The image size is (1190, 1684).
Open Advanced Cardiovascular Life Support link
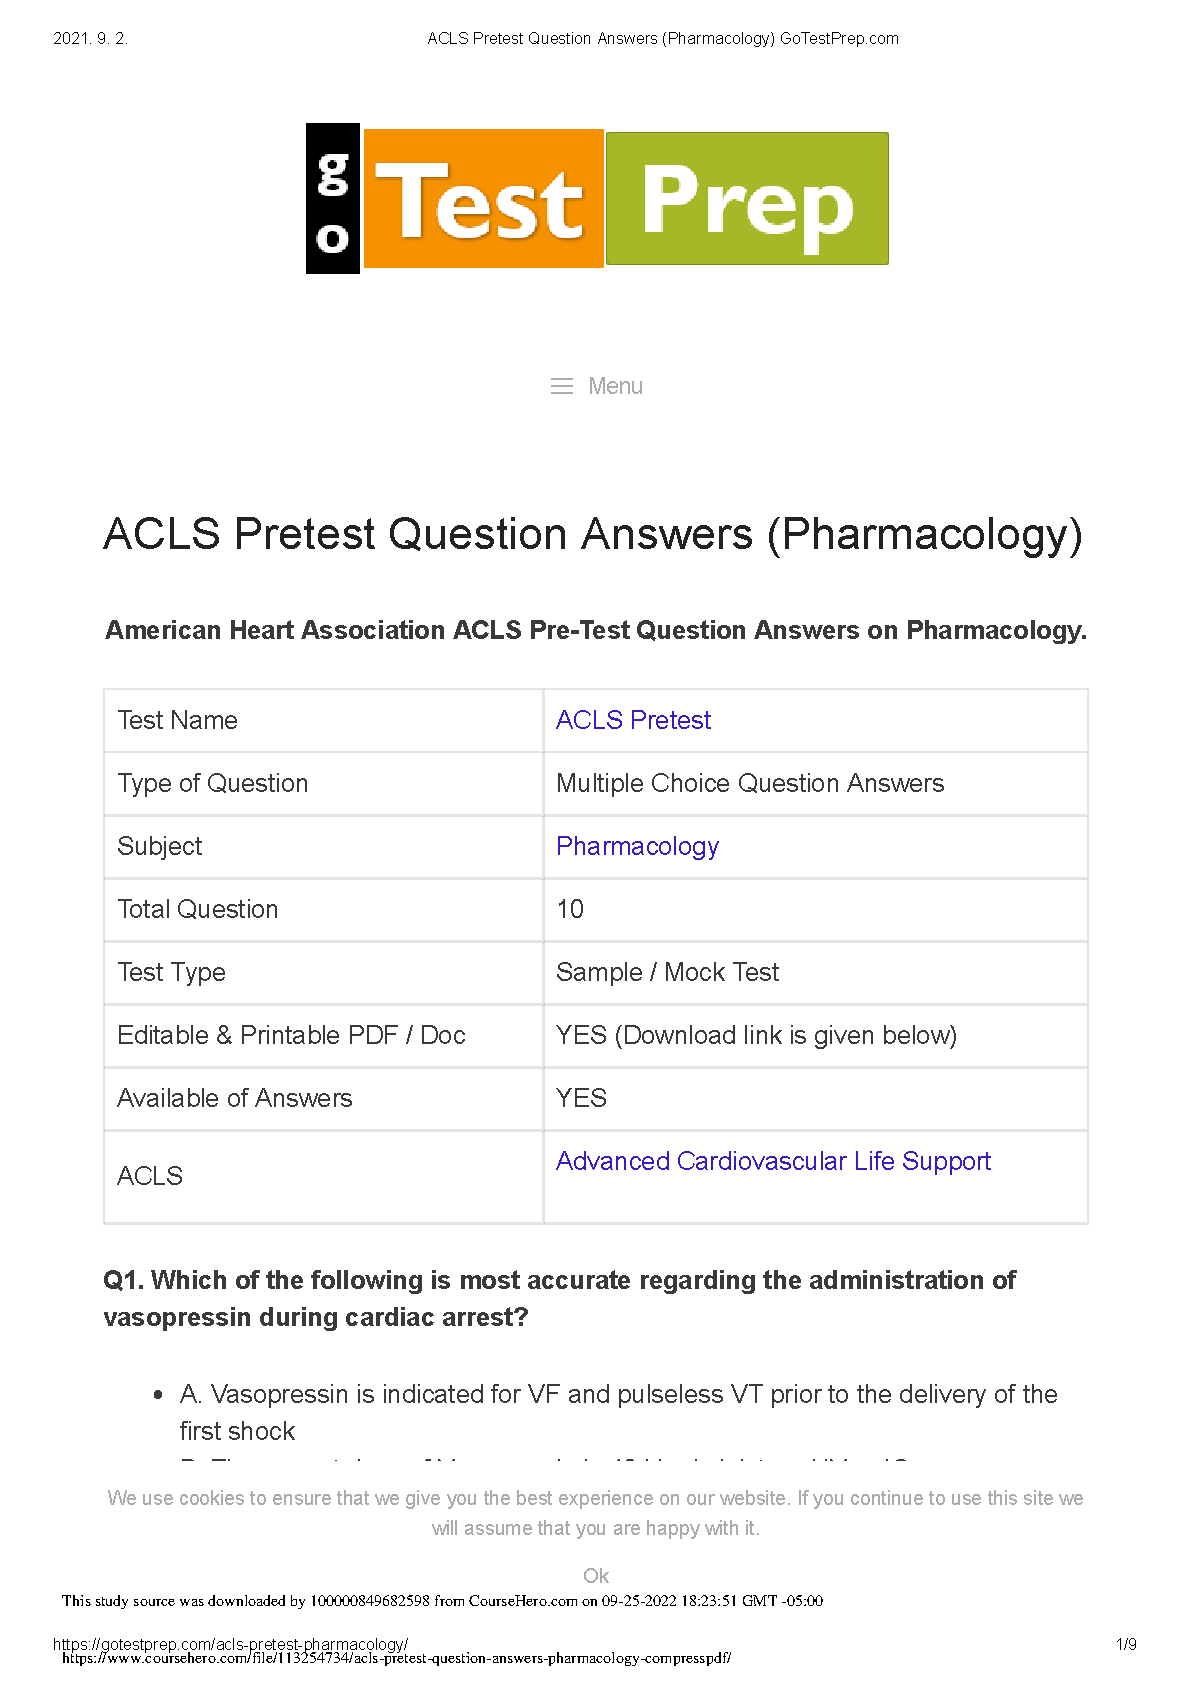click(x=773, y=1161)
